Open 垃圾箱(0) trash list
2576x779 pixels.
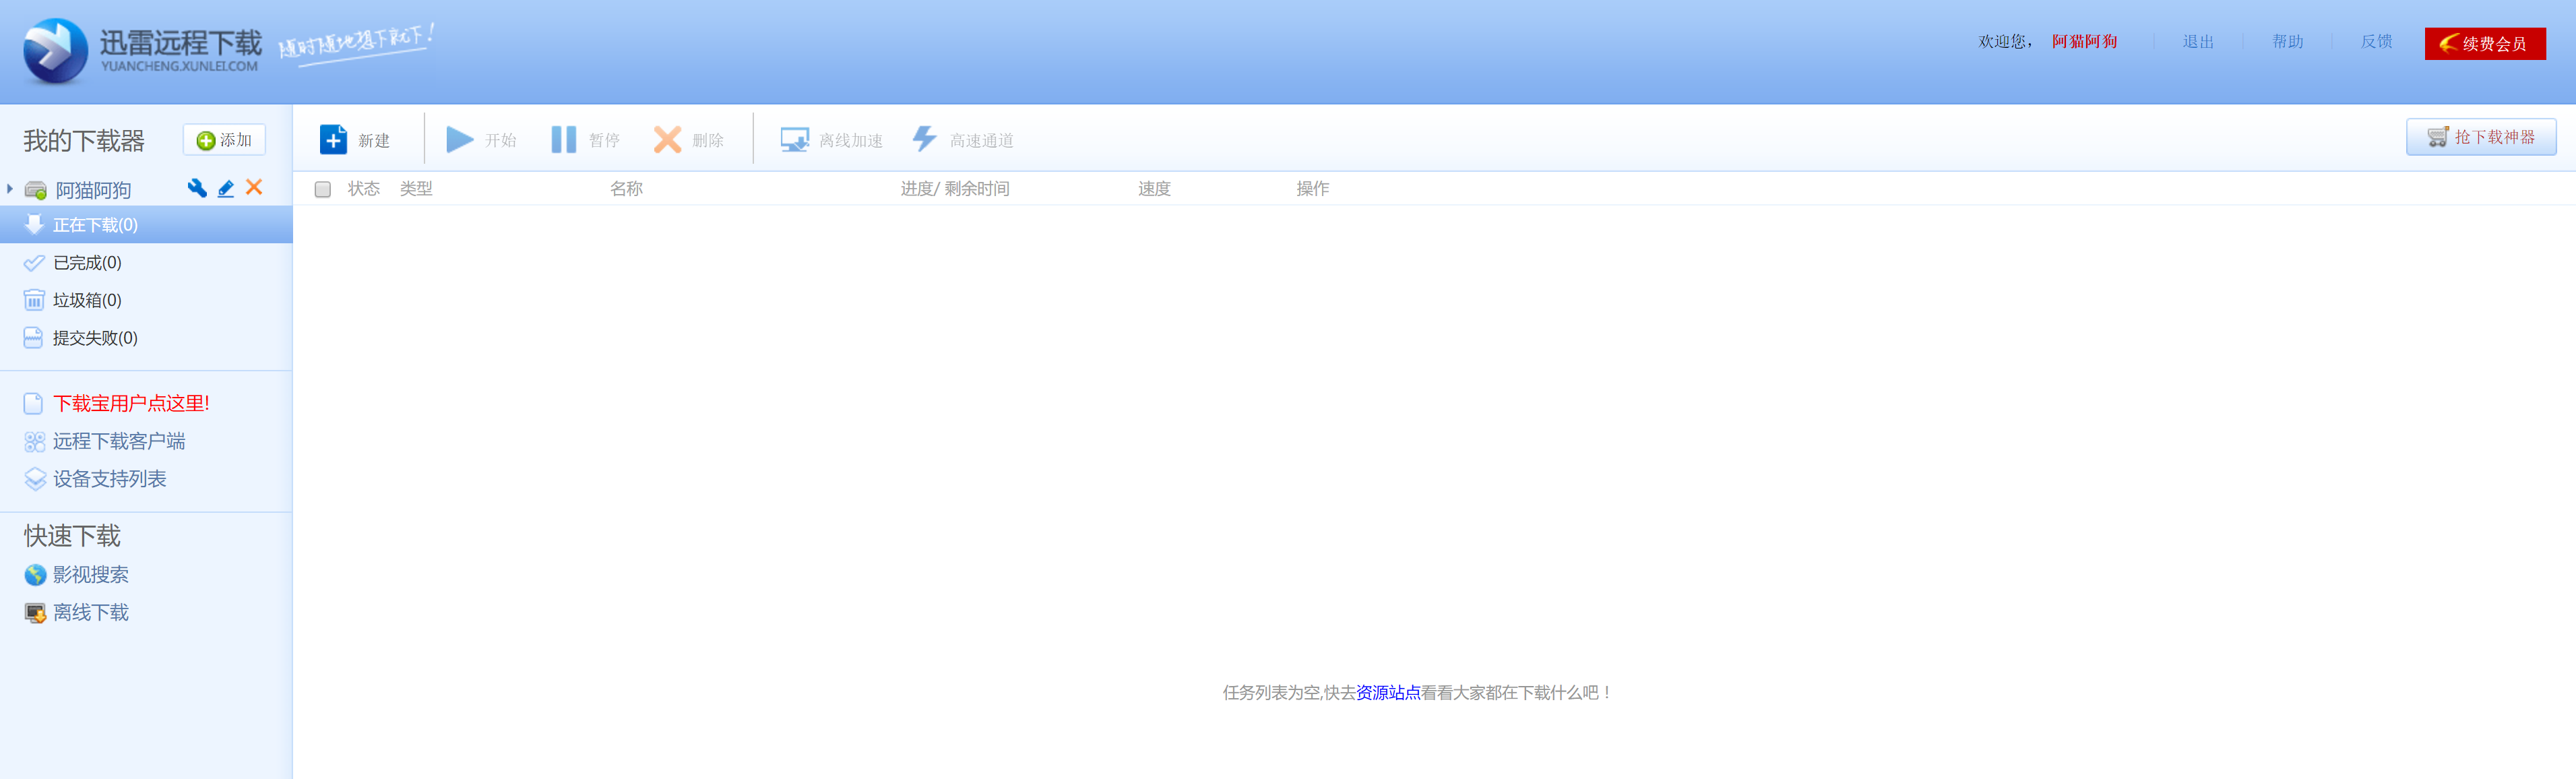click(87, 300)
